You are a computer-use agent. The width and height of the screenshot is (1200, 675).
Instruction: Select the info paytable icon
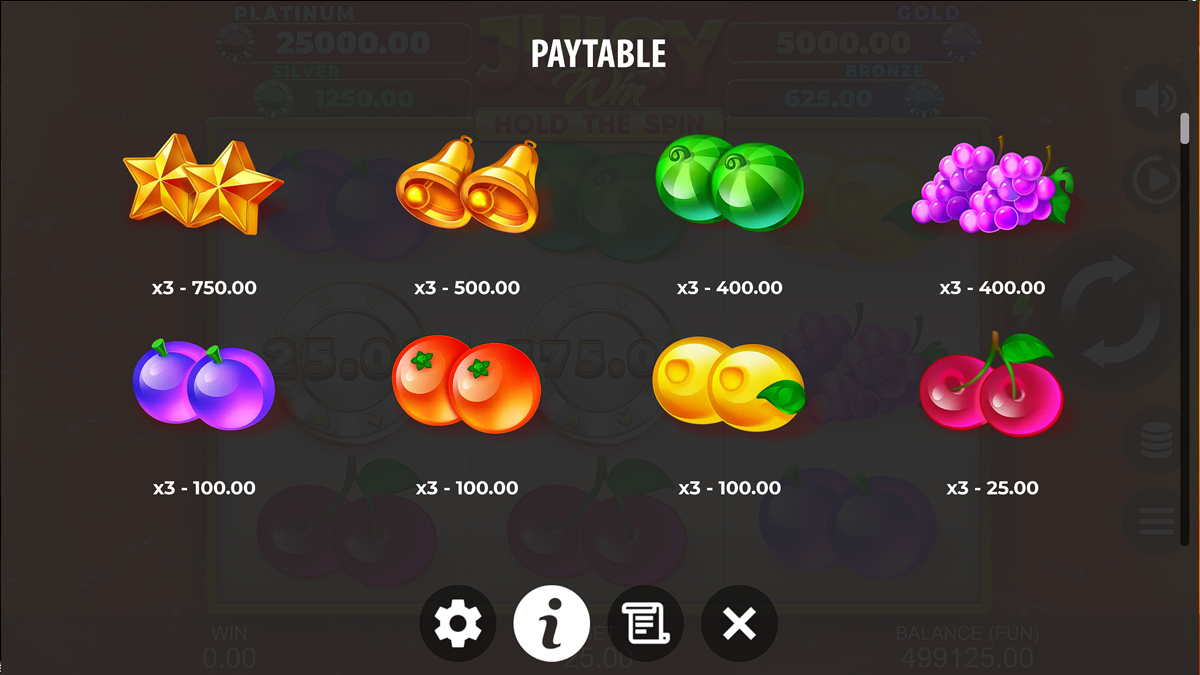[551, 624]
